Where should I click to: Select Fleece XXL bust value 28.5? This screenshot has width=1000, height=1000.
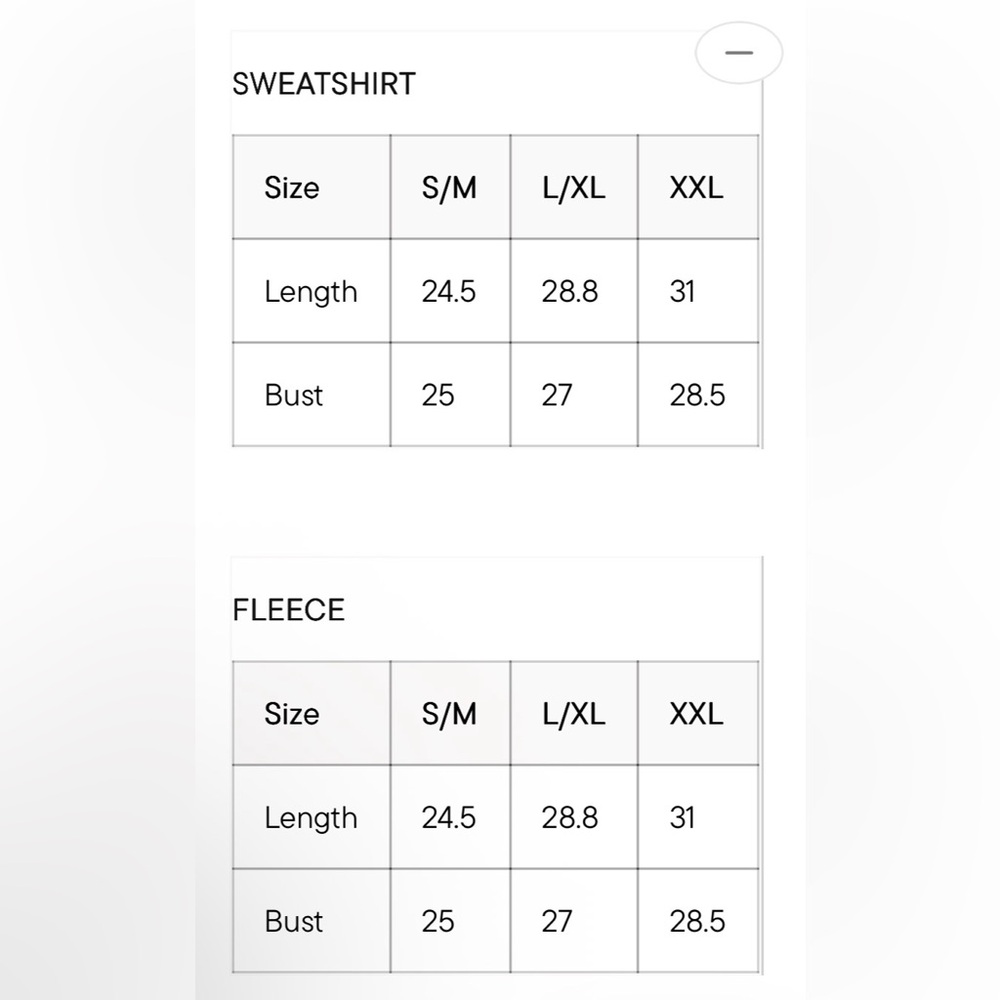click(697, 922)
